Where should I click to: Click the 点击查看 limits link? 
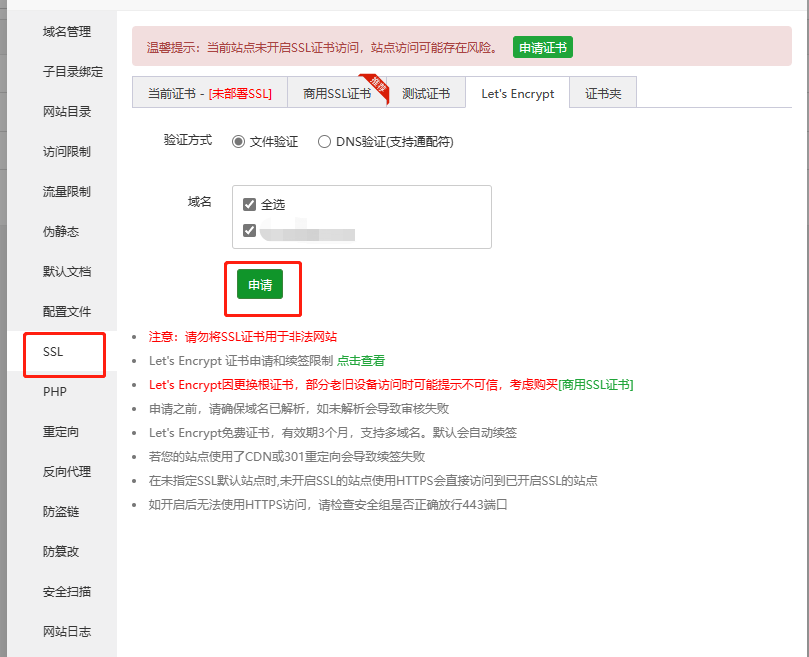361,361
